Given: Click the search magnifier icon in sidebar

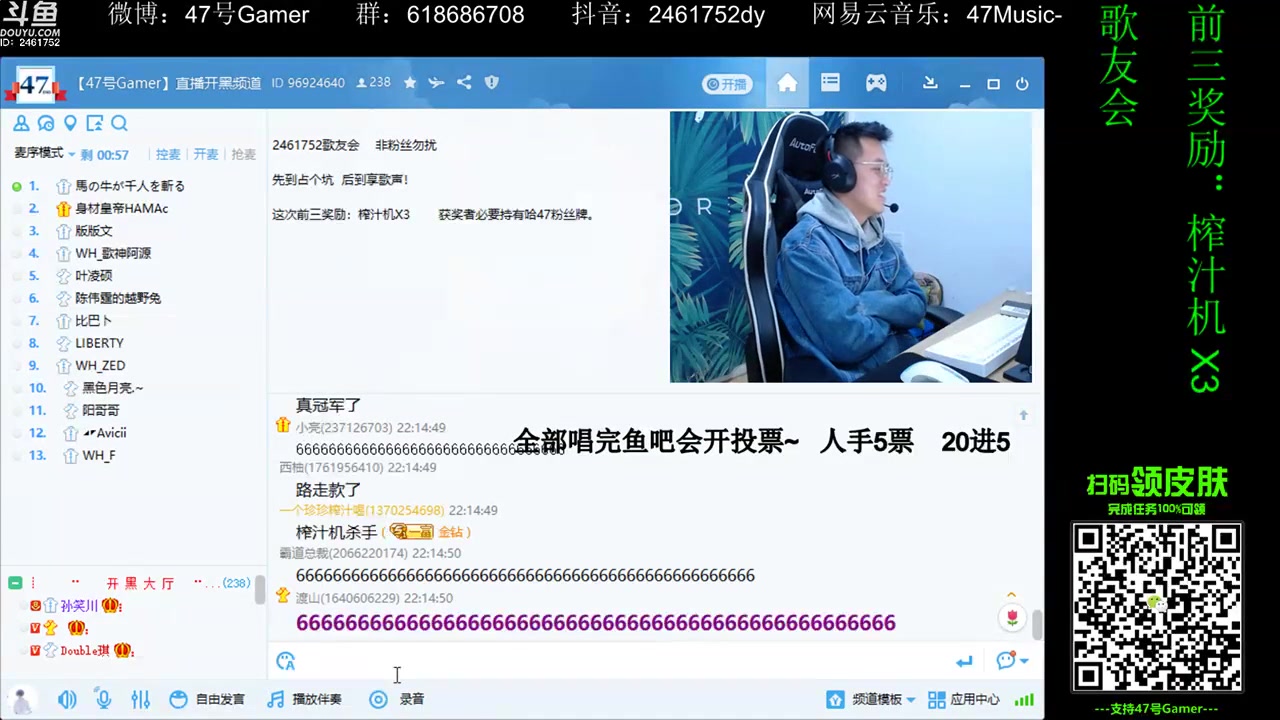Looking at the screenshot, I should 119,124.
